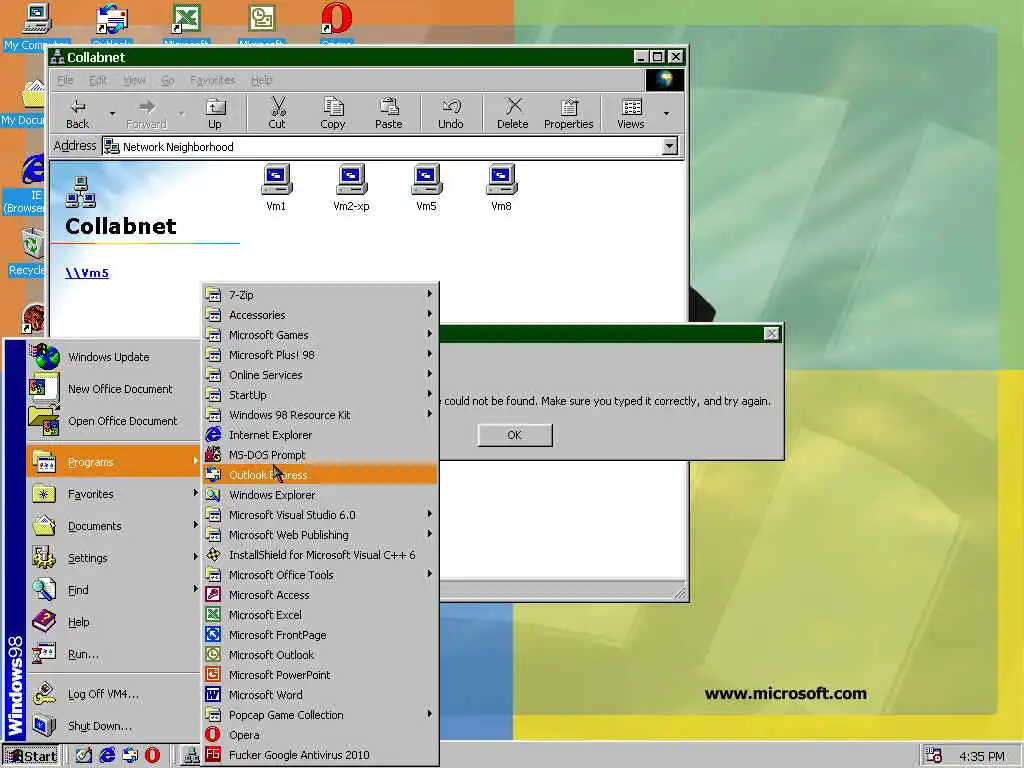Expand Online Services submenu

point(320,375)
